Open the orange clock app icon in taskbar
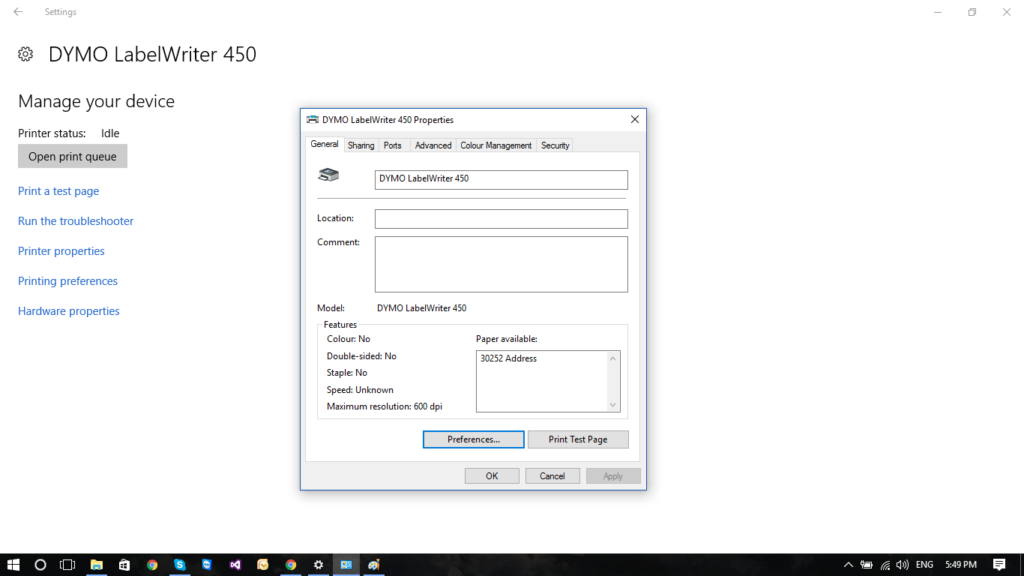The image size is (1024, 576). point(263,565)
